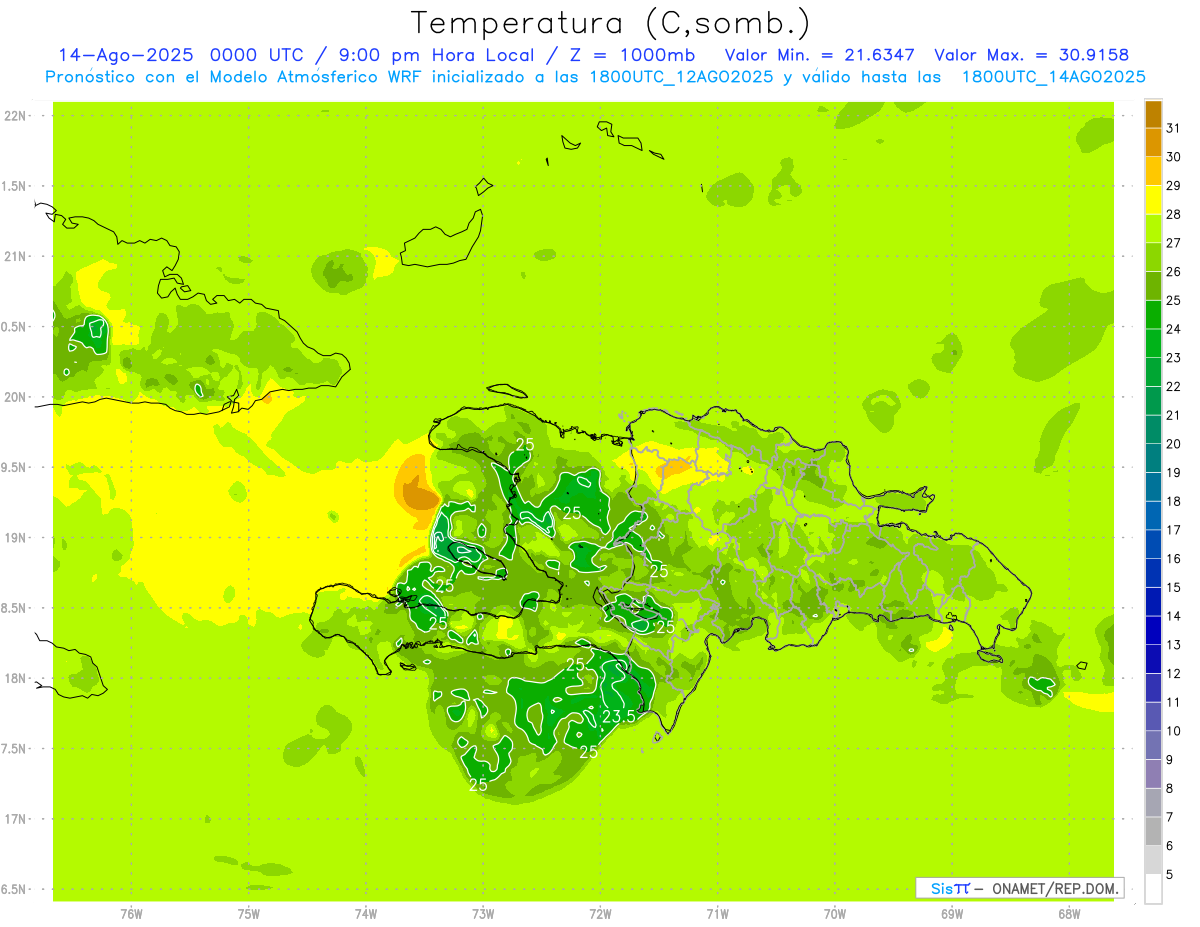This screenshot has height=927, width=1200.
Task: Click the '70W' longitude axis label
Action: (x=835, y=914)
